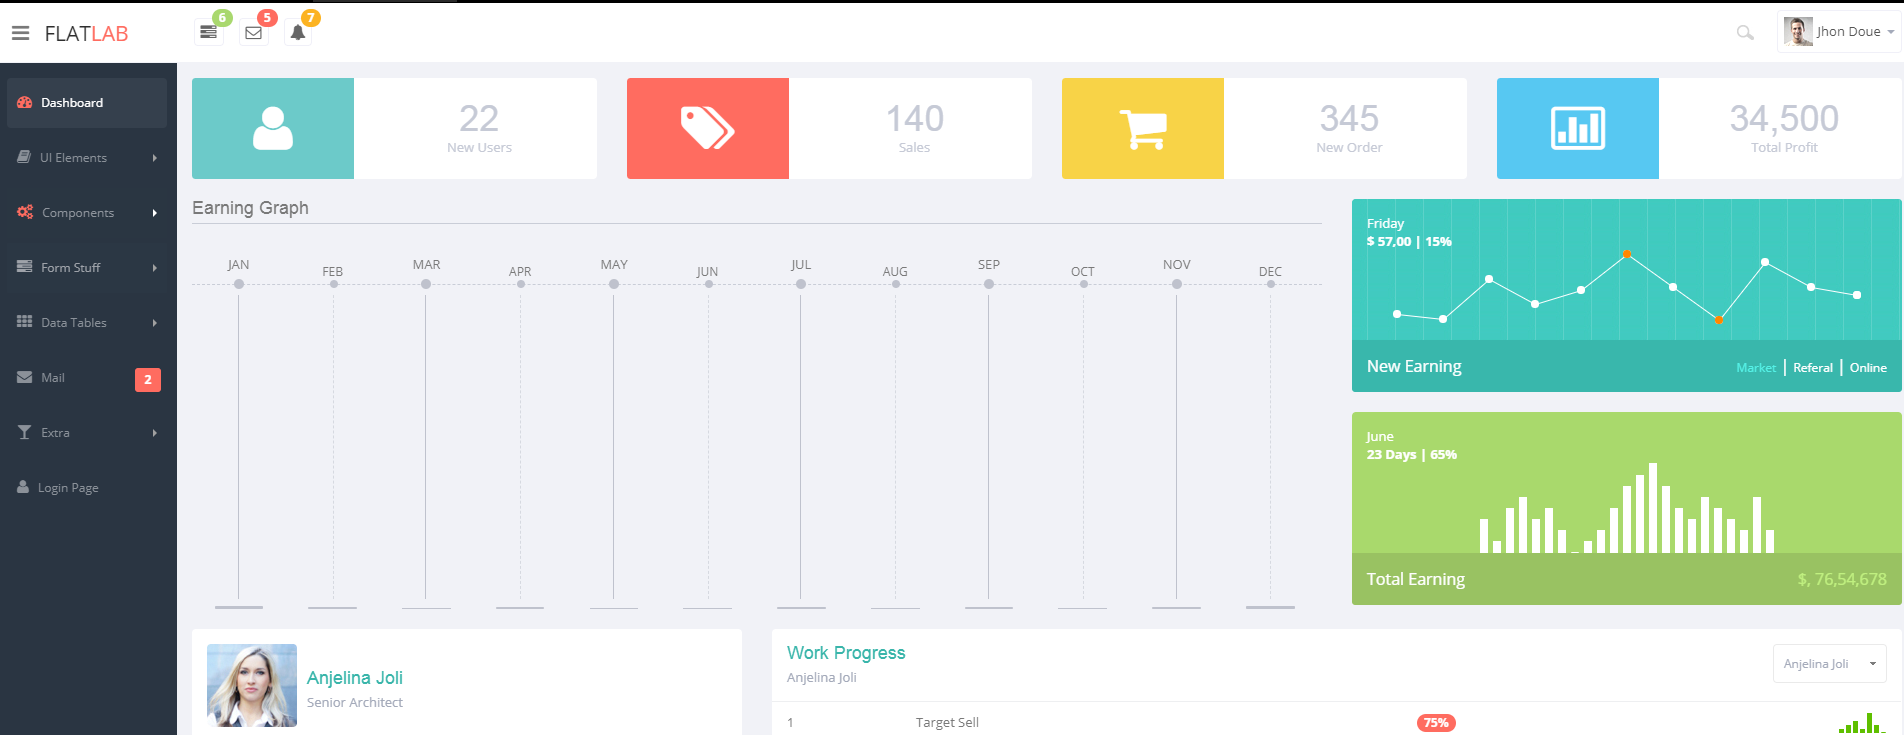Open the envelope messages icon in header
This screenshot has width=1904, height=735.
coord(254,33)
